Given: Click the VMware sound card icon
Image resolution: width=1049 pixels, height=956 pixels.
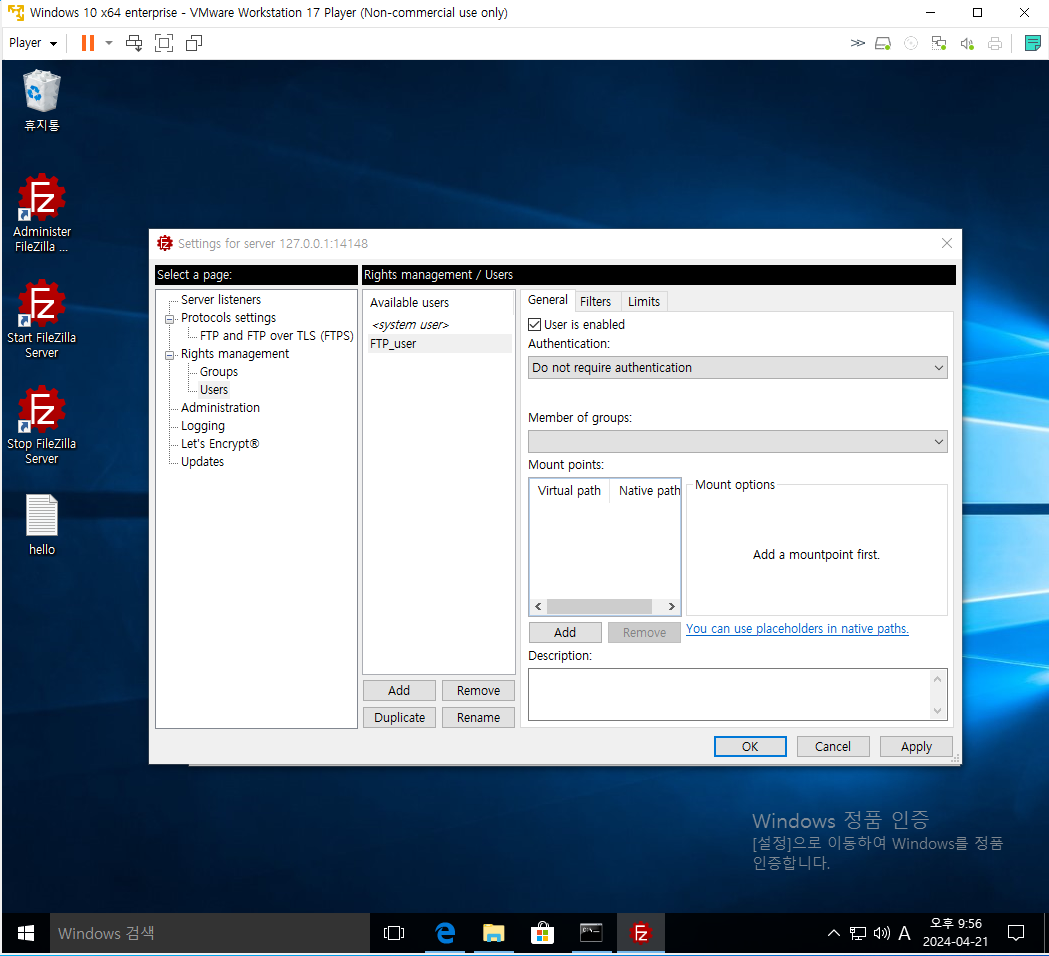Looking at the screenshot, I should [967, 43].
